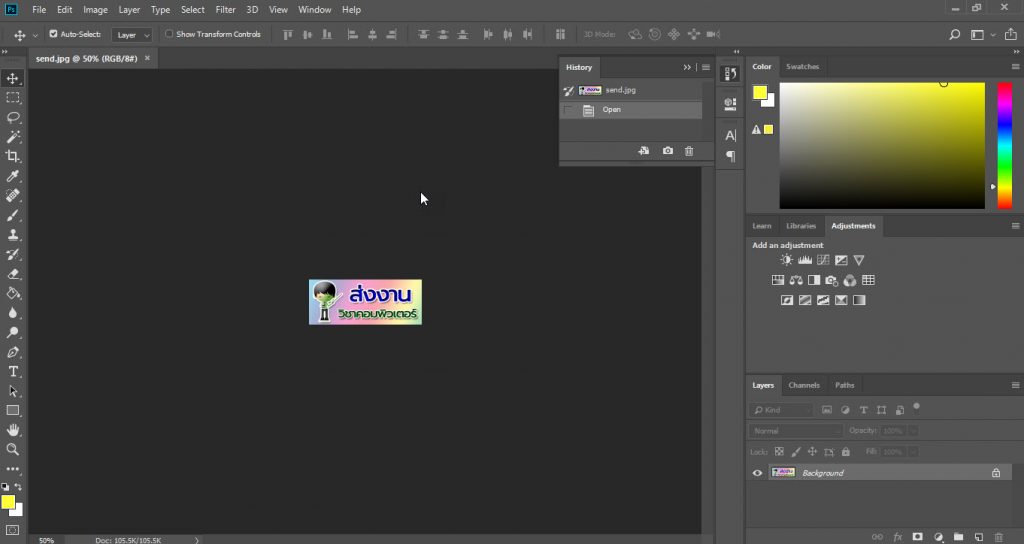
Task: Create new snapshot in History panel
Action: click(668, 151)
